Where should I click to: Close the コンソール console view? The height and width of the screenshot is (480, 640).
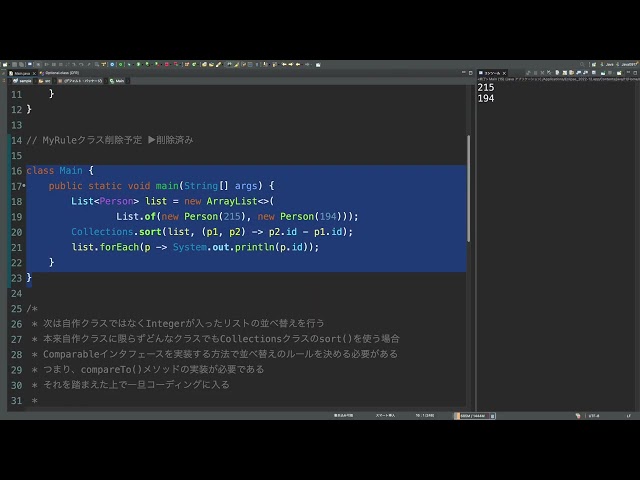(504, 73)
